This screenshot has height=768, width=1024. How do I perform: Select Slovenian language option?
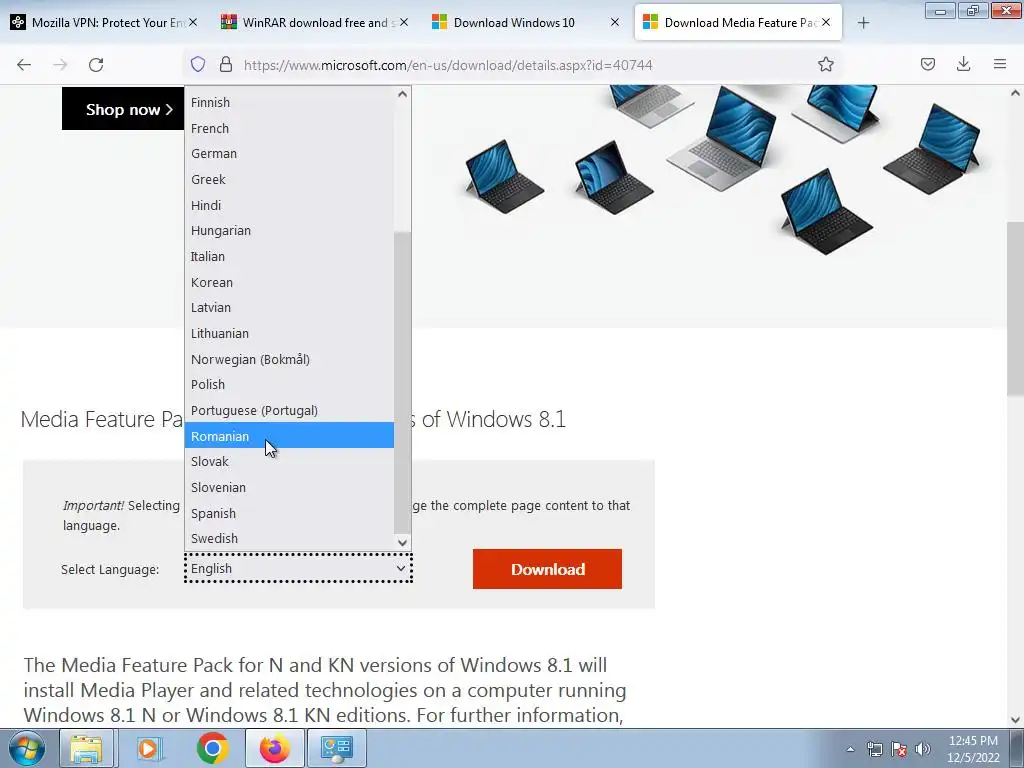pos(289,487)
